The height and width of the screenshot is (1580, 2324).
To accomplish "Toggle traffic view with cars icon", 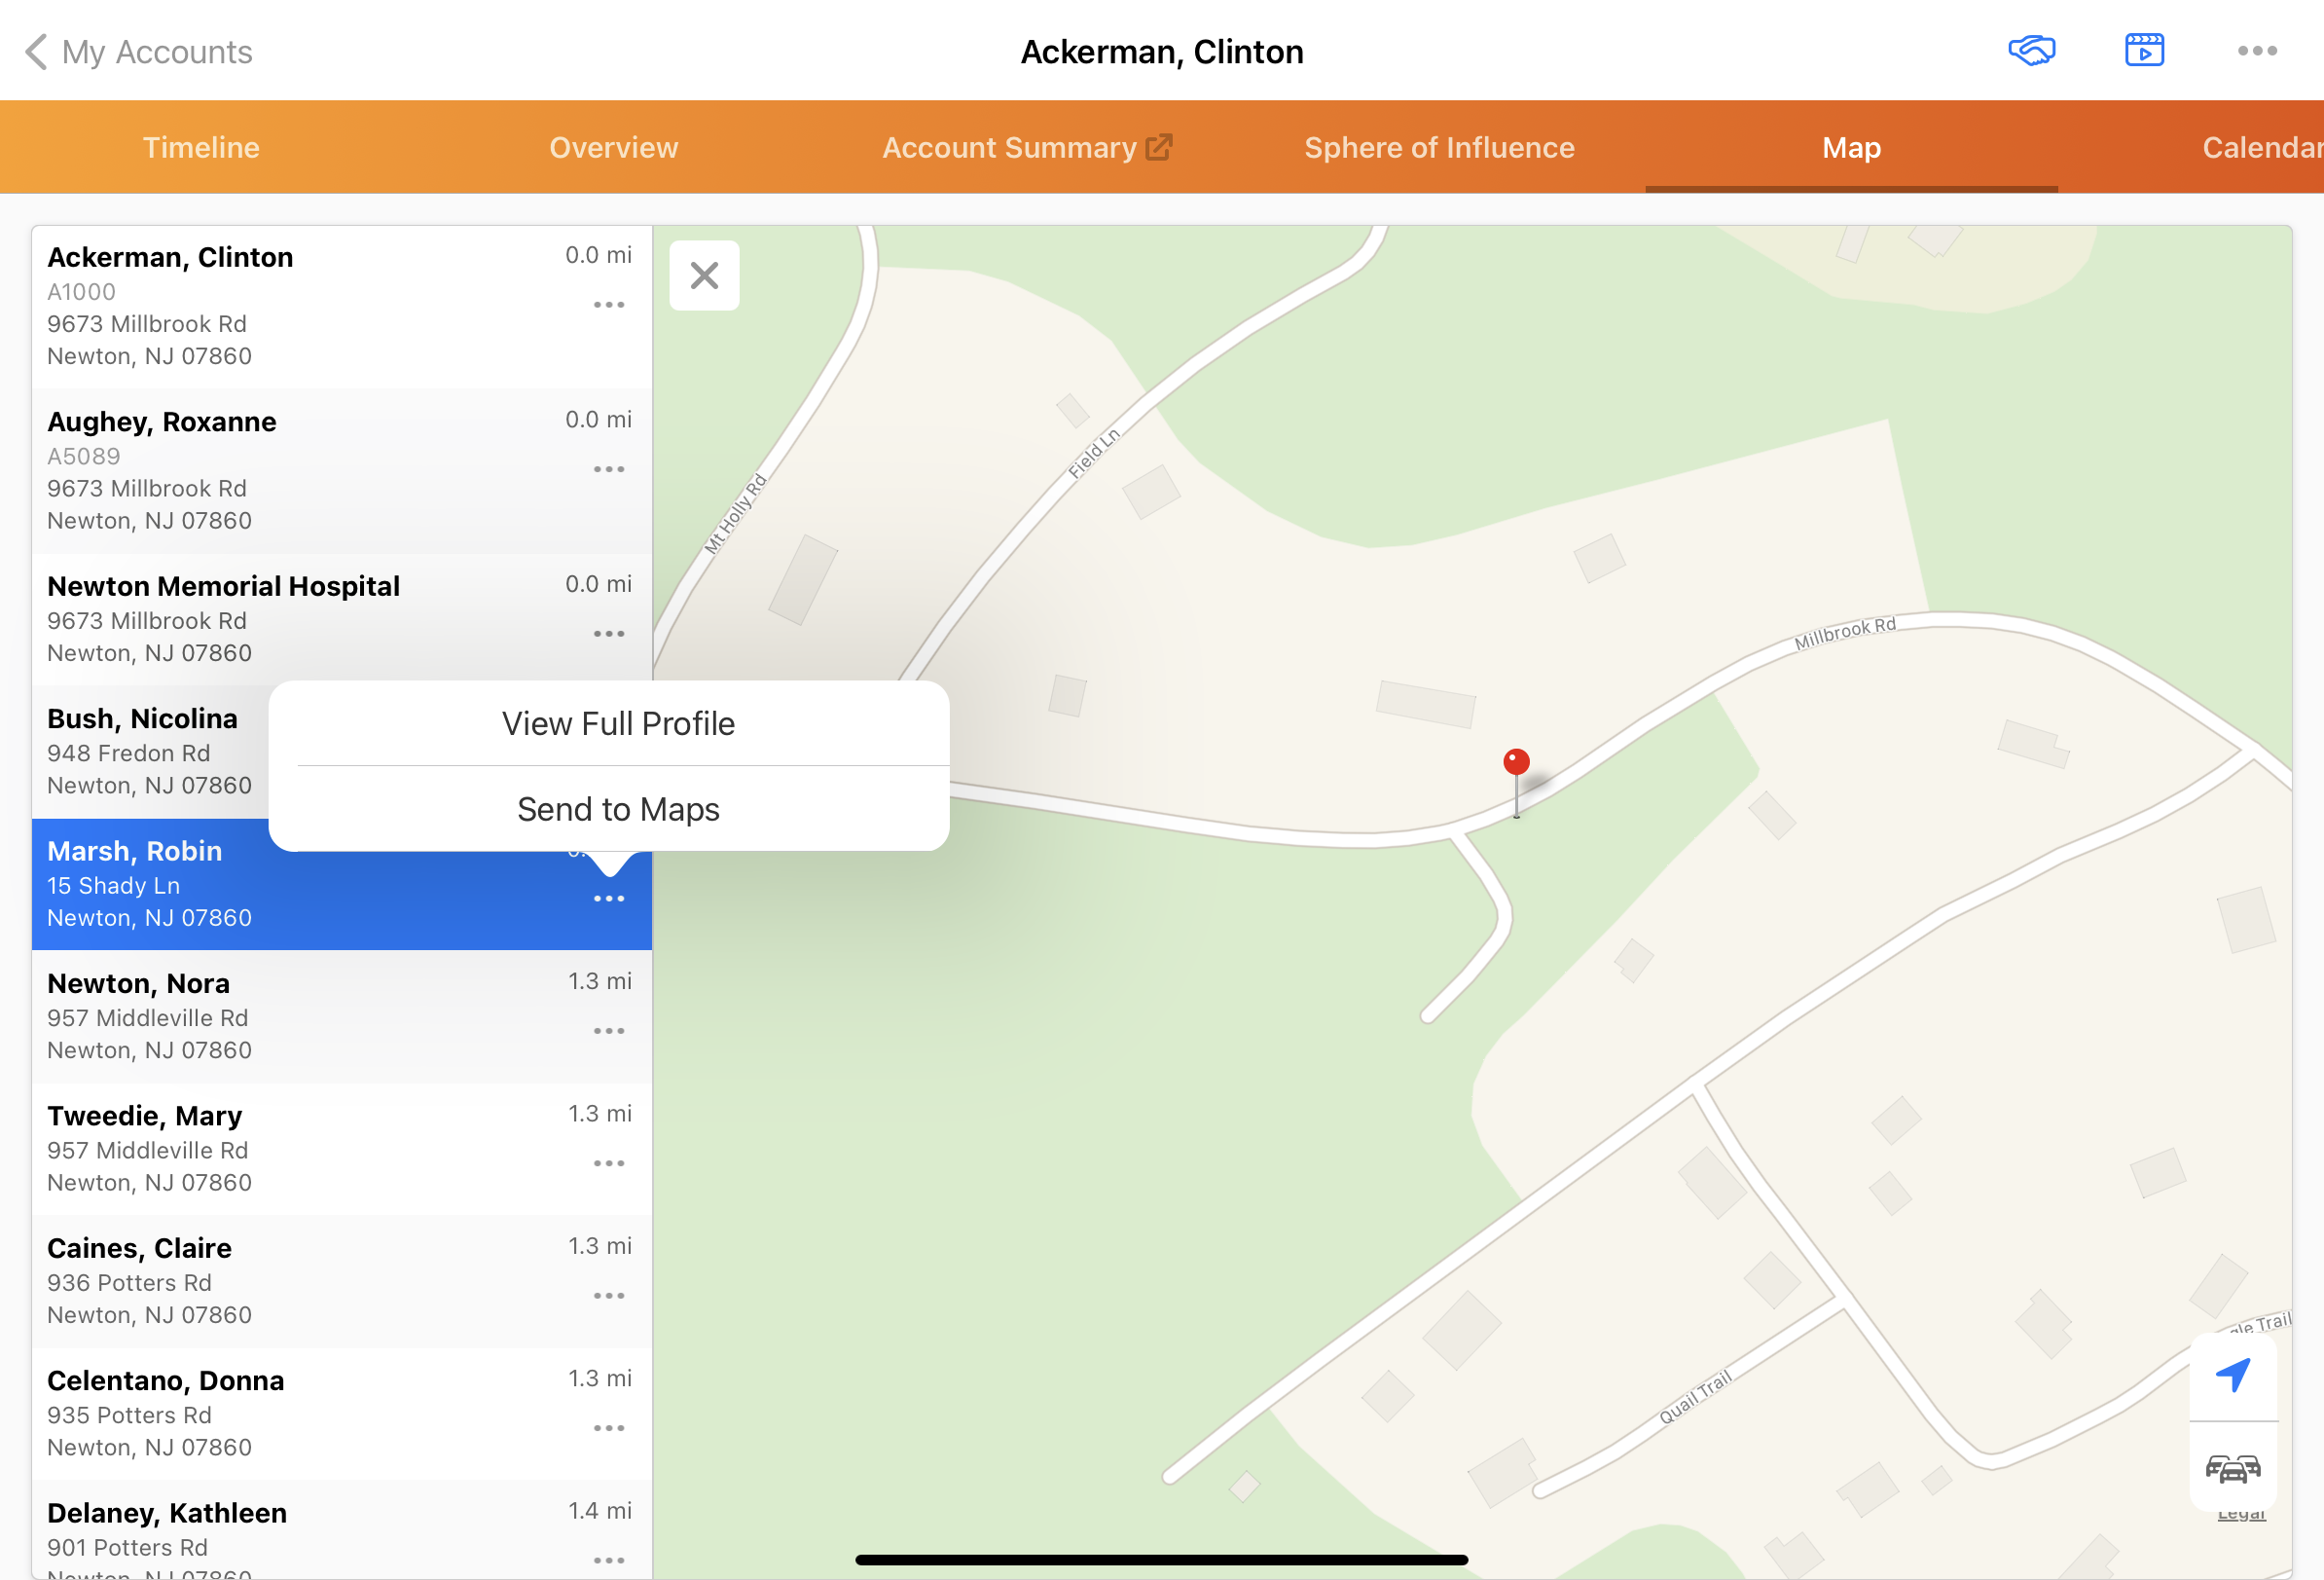I will coord(2232,1467).
